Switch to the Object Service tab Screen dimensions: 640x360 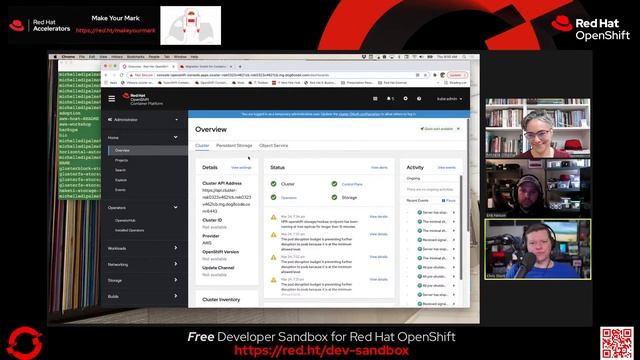(x=273, y=146)
